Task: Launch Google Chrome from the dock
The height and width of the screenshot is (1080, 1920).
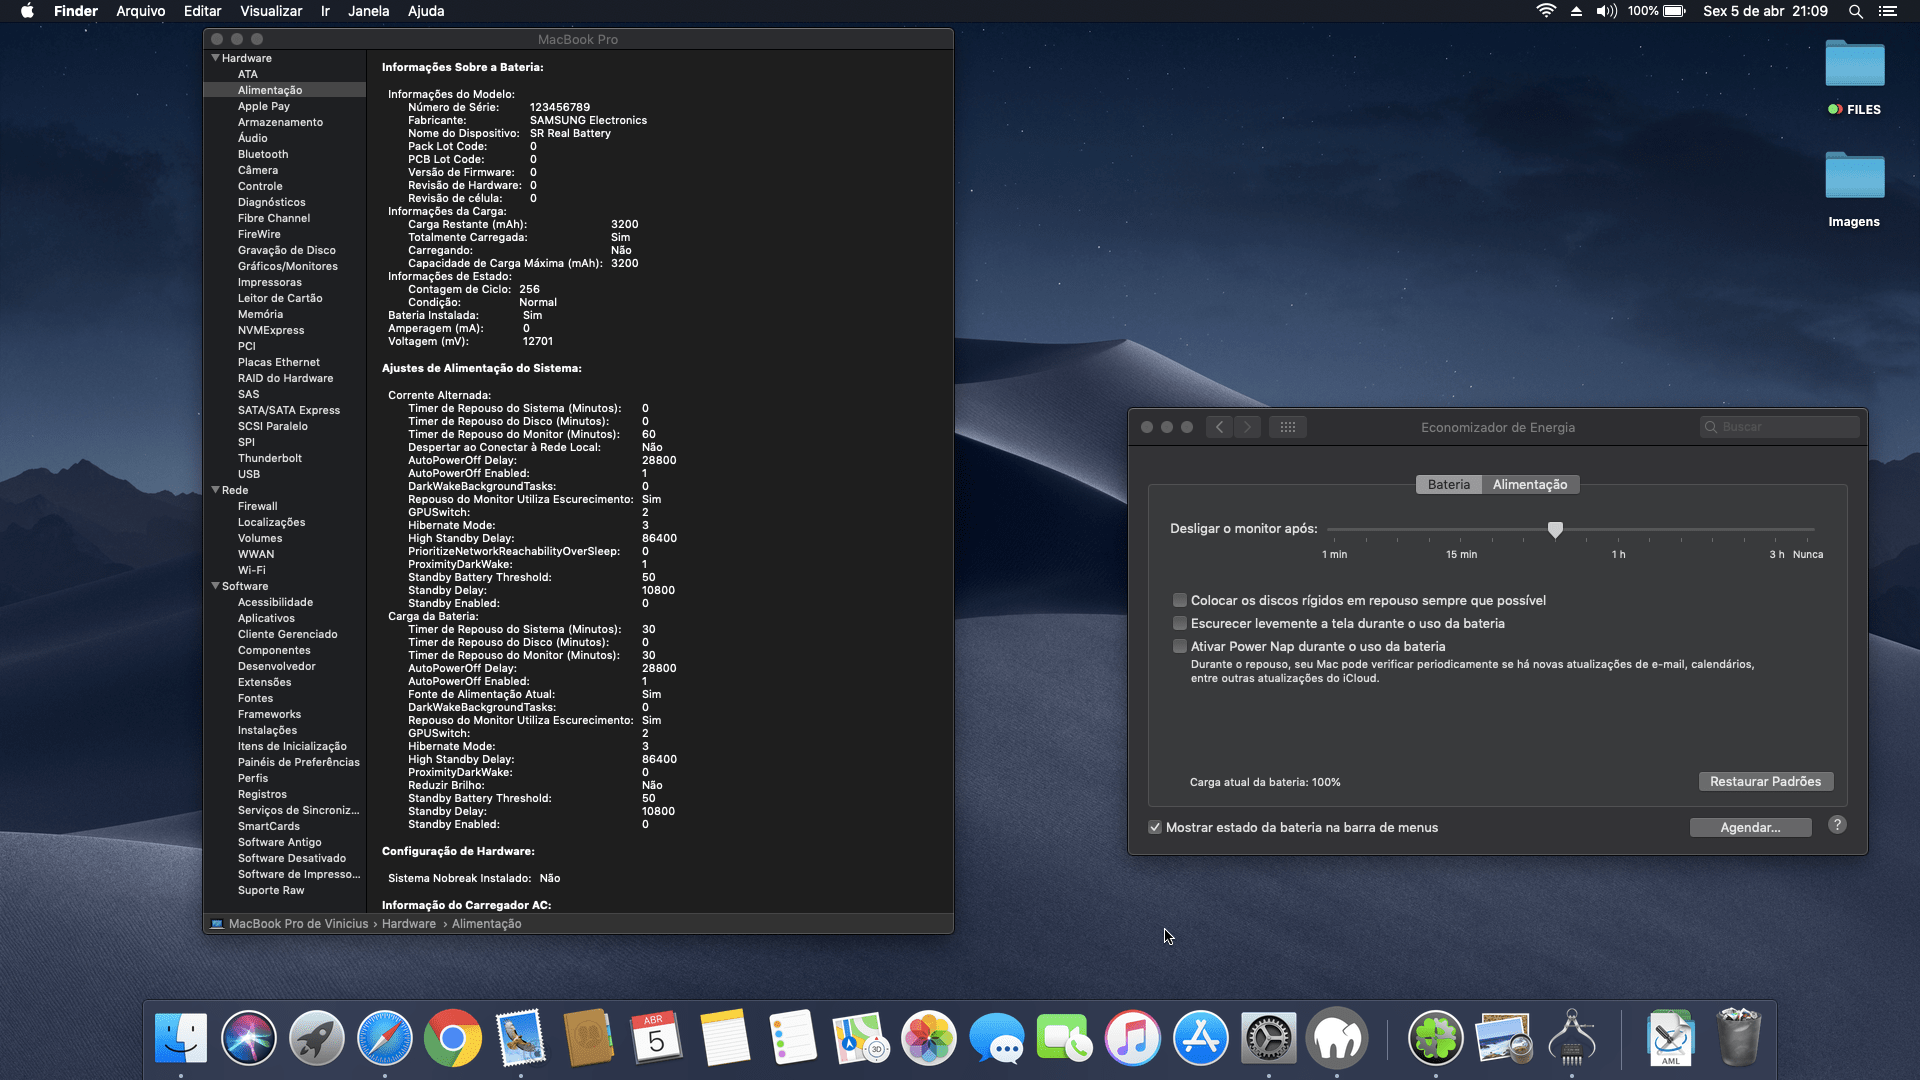Action: coord(452,1039)
